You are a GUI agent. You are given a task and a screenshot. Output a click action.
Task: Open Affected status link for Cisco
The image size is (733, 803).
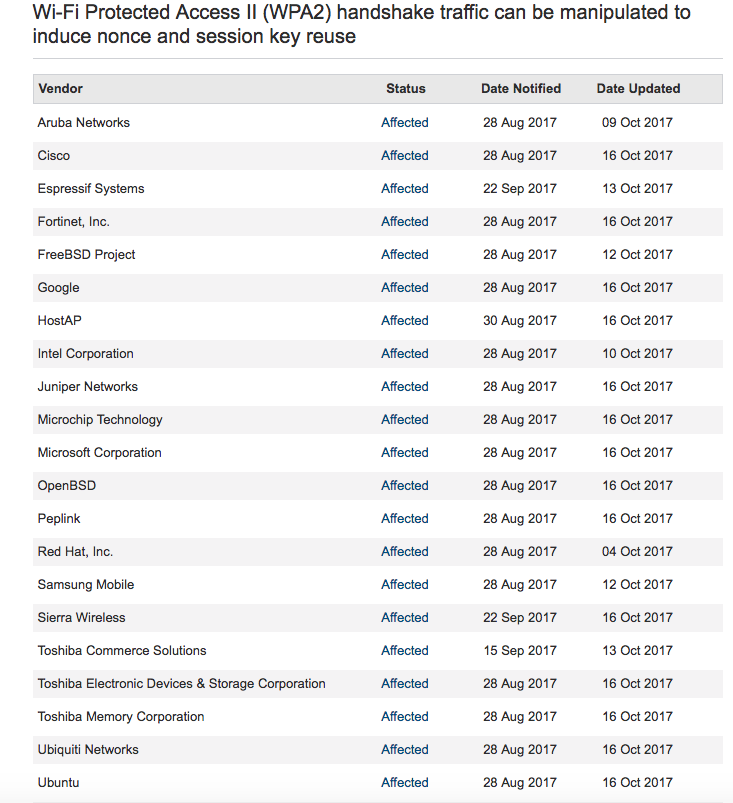tap(404, 156)
